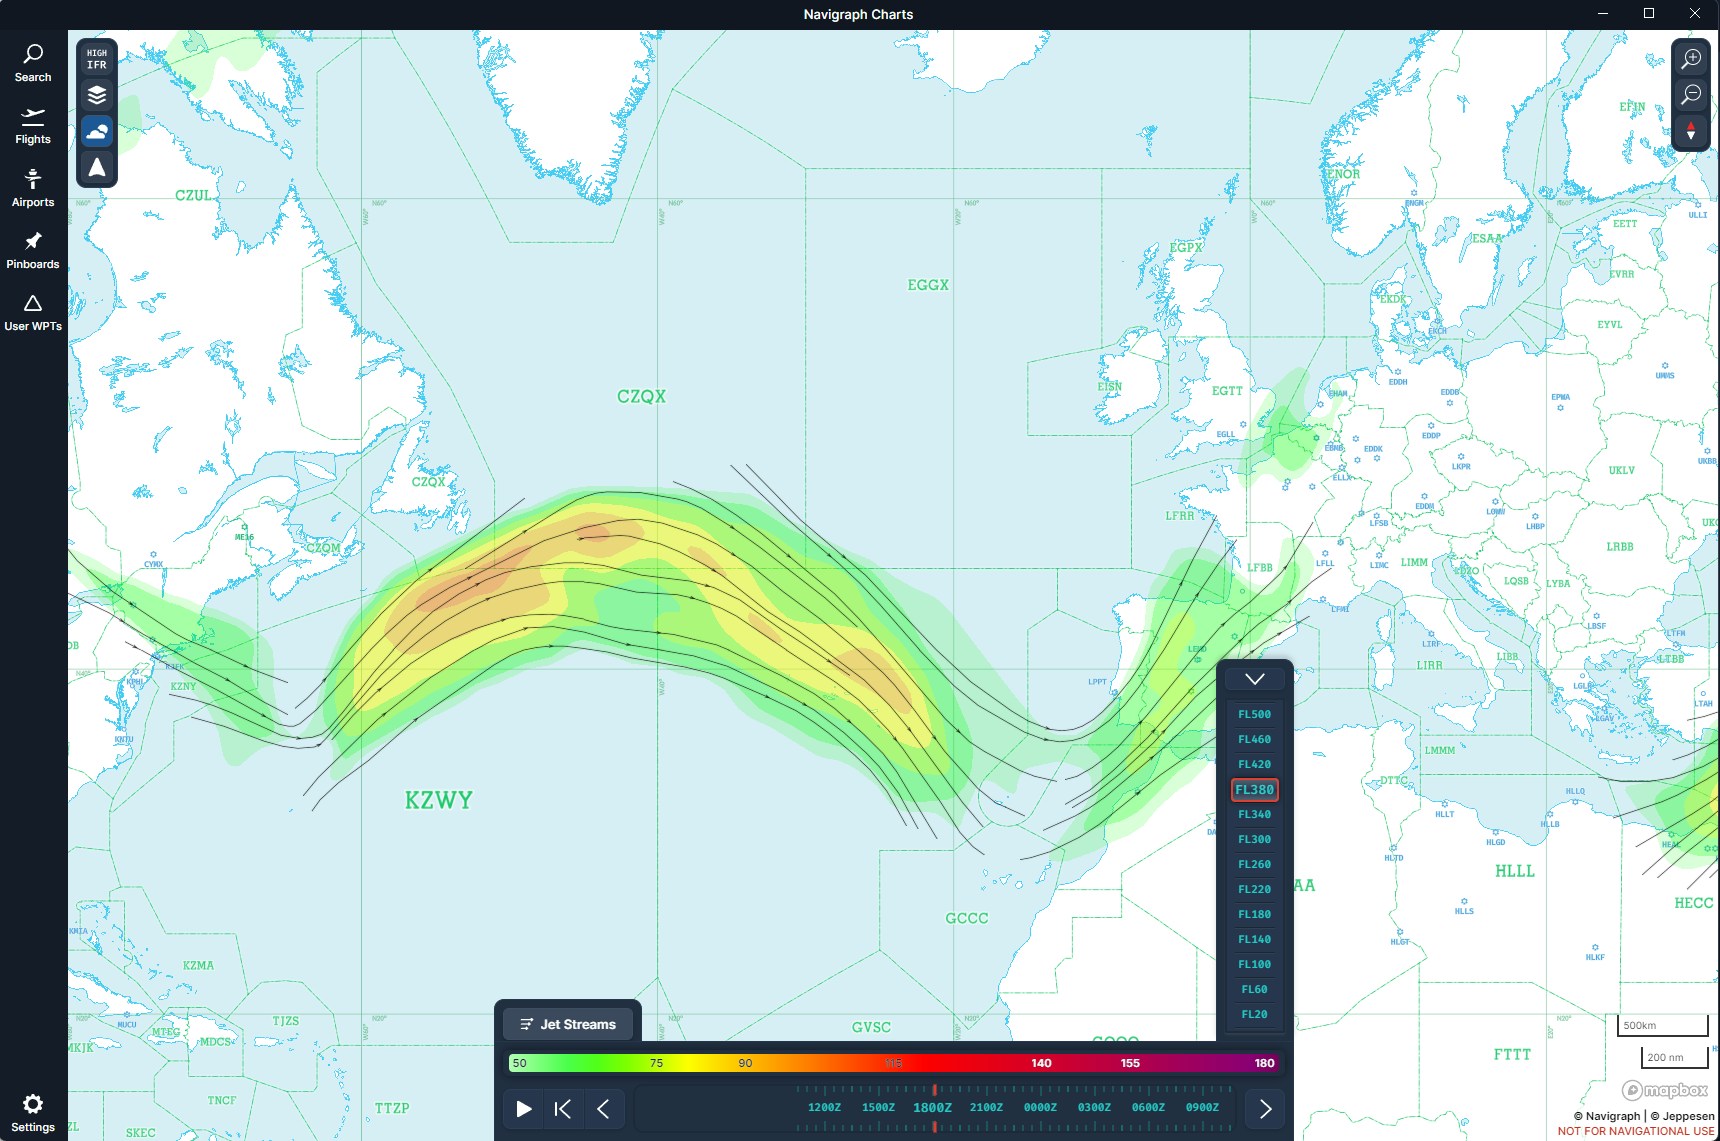Open the Flights section
Screen dimensions: 1720x1141
33,126
